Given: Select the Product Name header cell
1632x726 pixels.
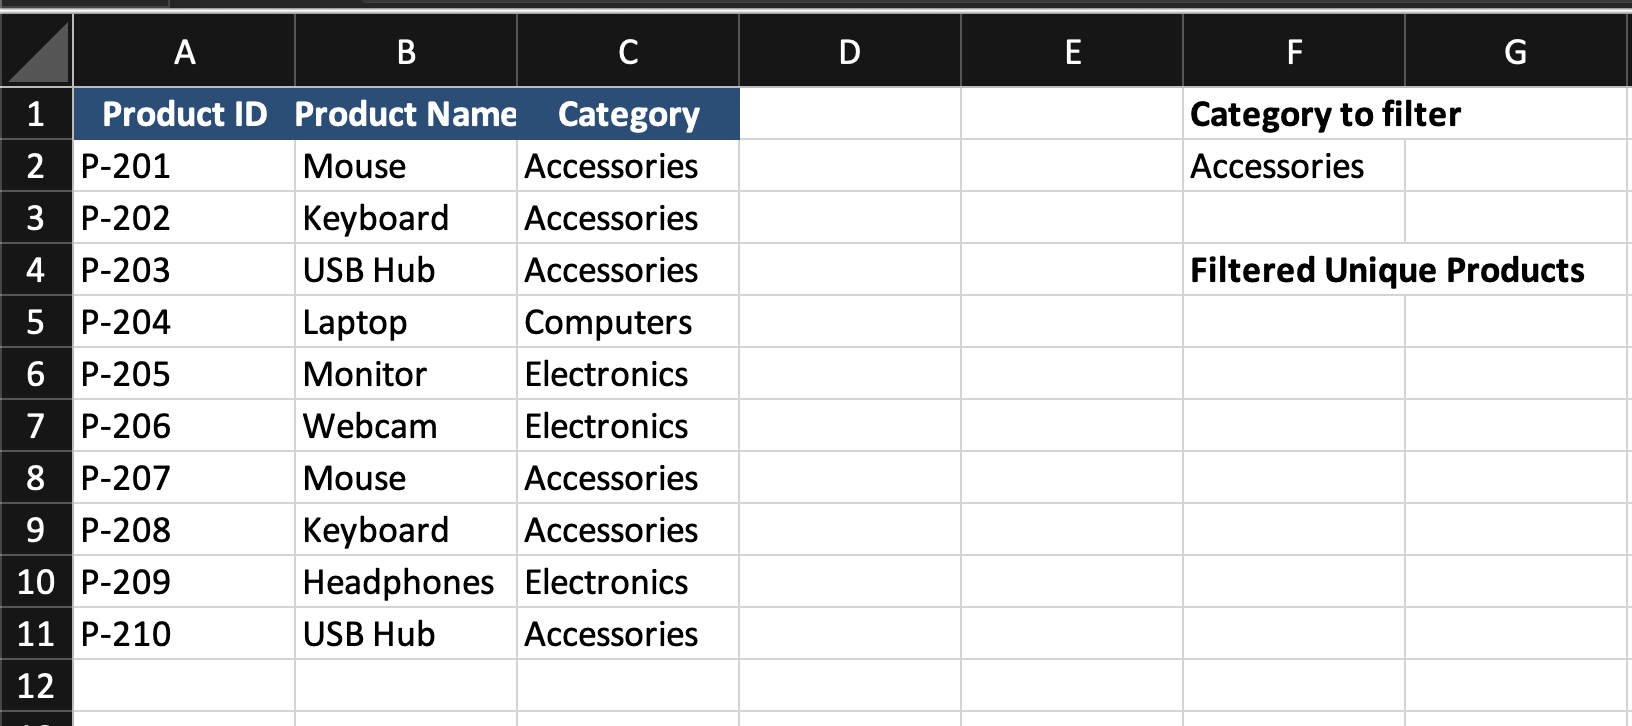Looking at the screenshot, I should [406, 114].
